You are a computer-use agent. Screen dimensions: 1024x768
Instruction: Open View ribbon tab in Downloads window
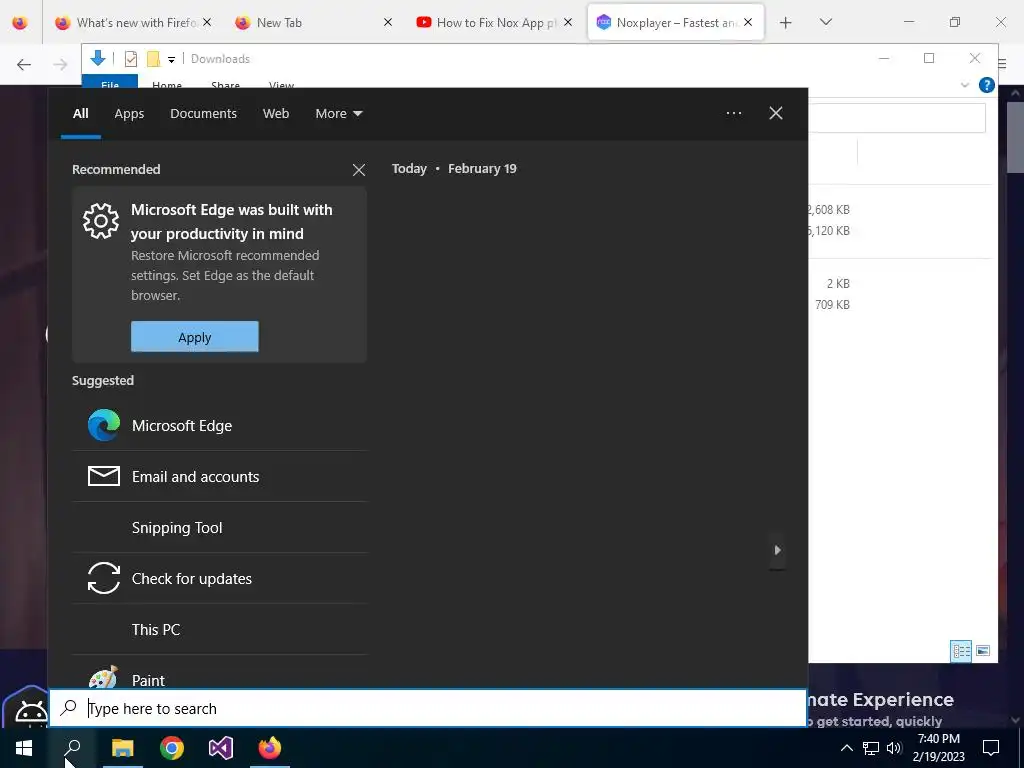[281, 84]
